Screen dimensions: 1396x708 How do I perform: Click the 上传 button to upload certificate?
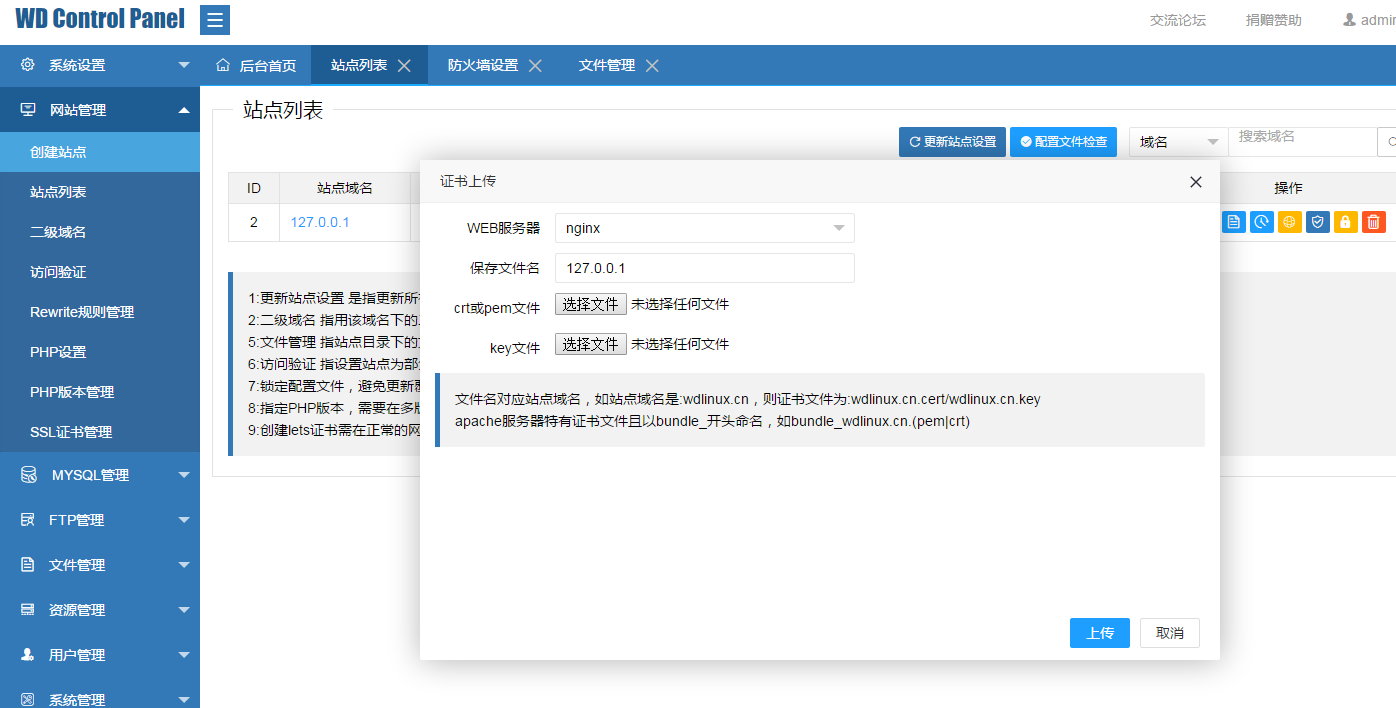click(x=1099, y=633)
